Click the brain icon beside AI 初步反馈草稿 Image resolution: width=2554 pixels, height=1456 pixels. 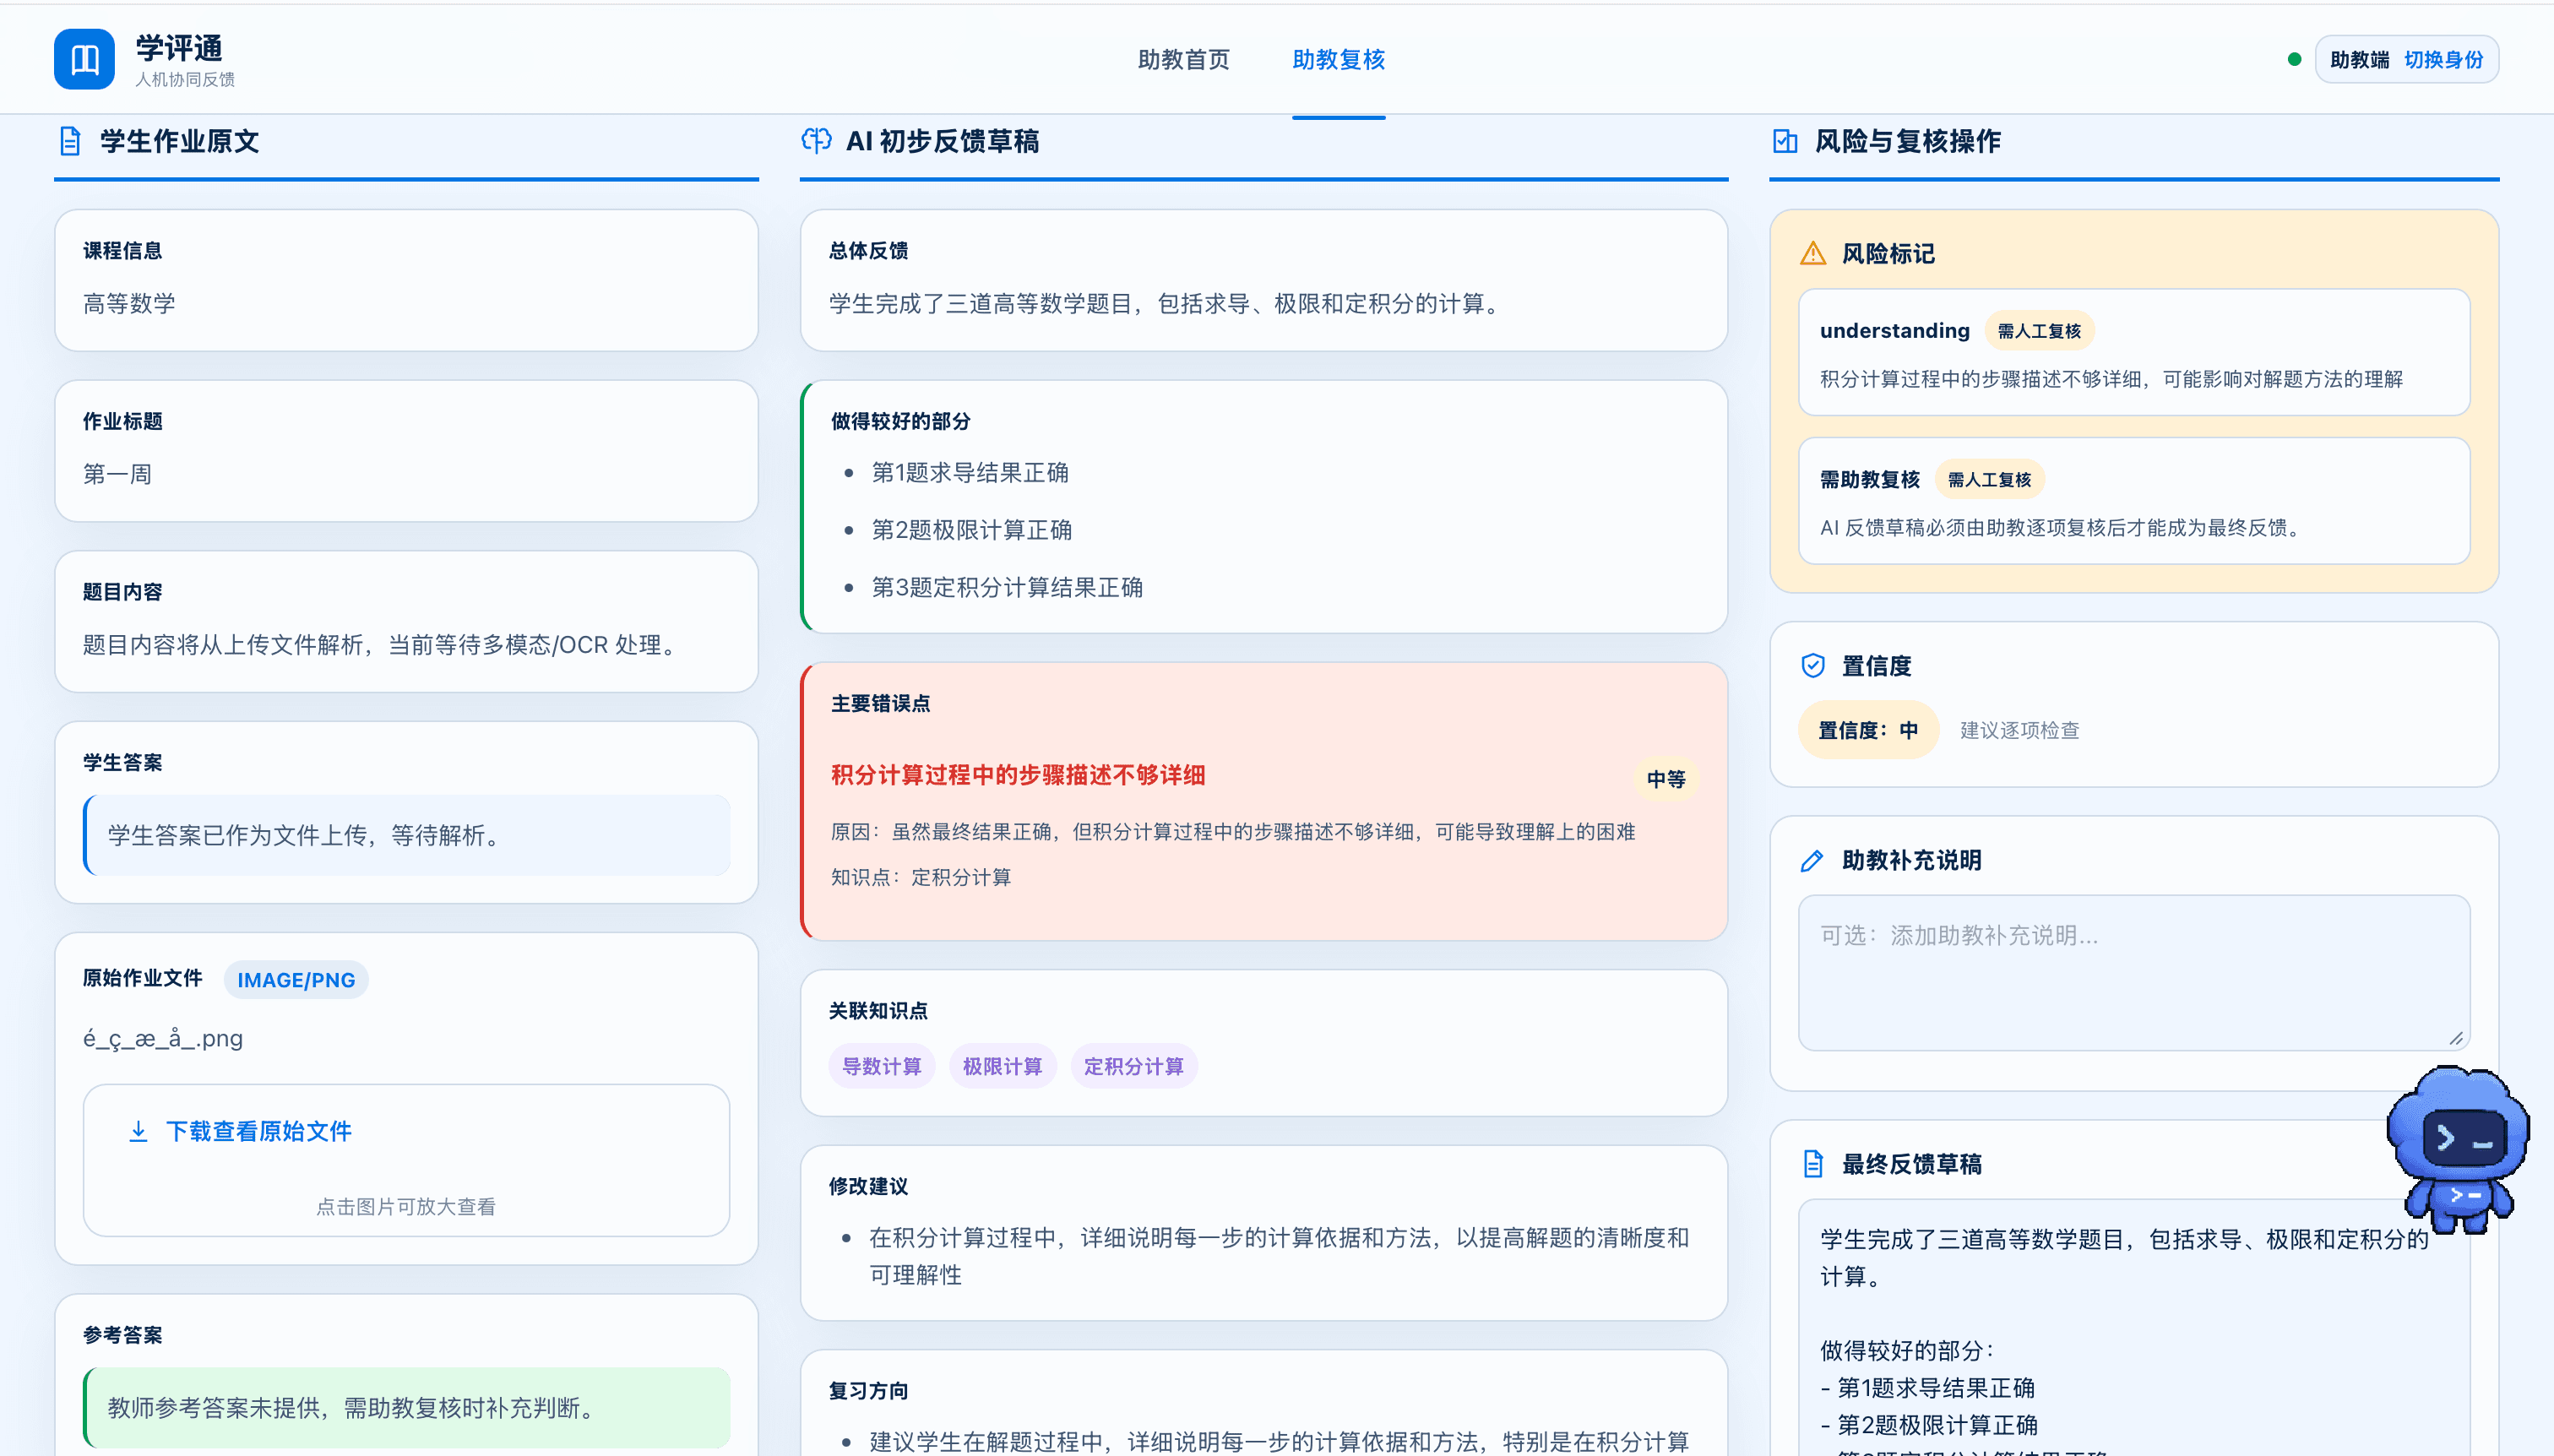816,141
